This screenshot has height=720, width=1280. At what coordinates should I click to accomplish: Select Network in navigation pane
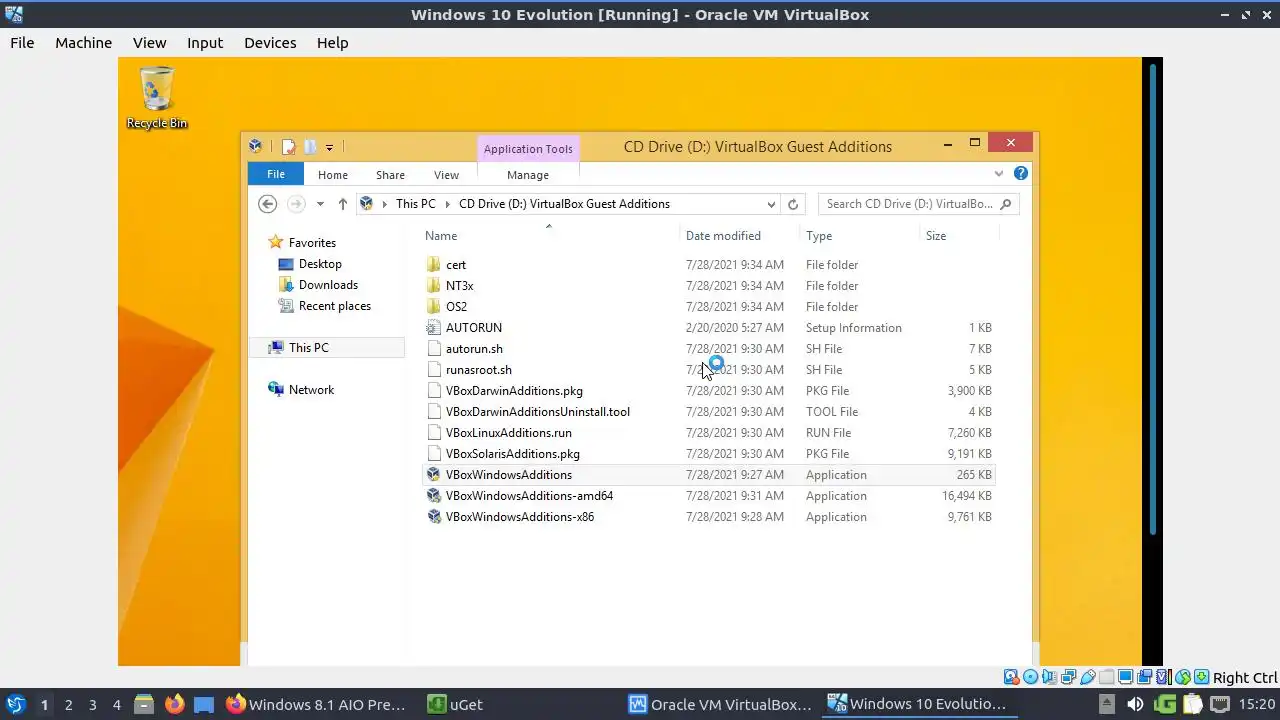tap(311, 390)
